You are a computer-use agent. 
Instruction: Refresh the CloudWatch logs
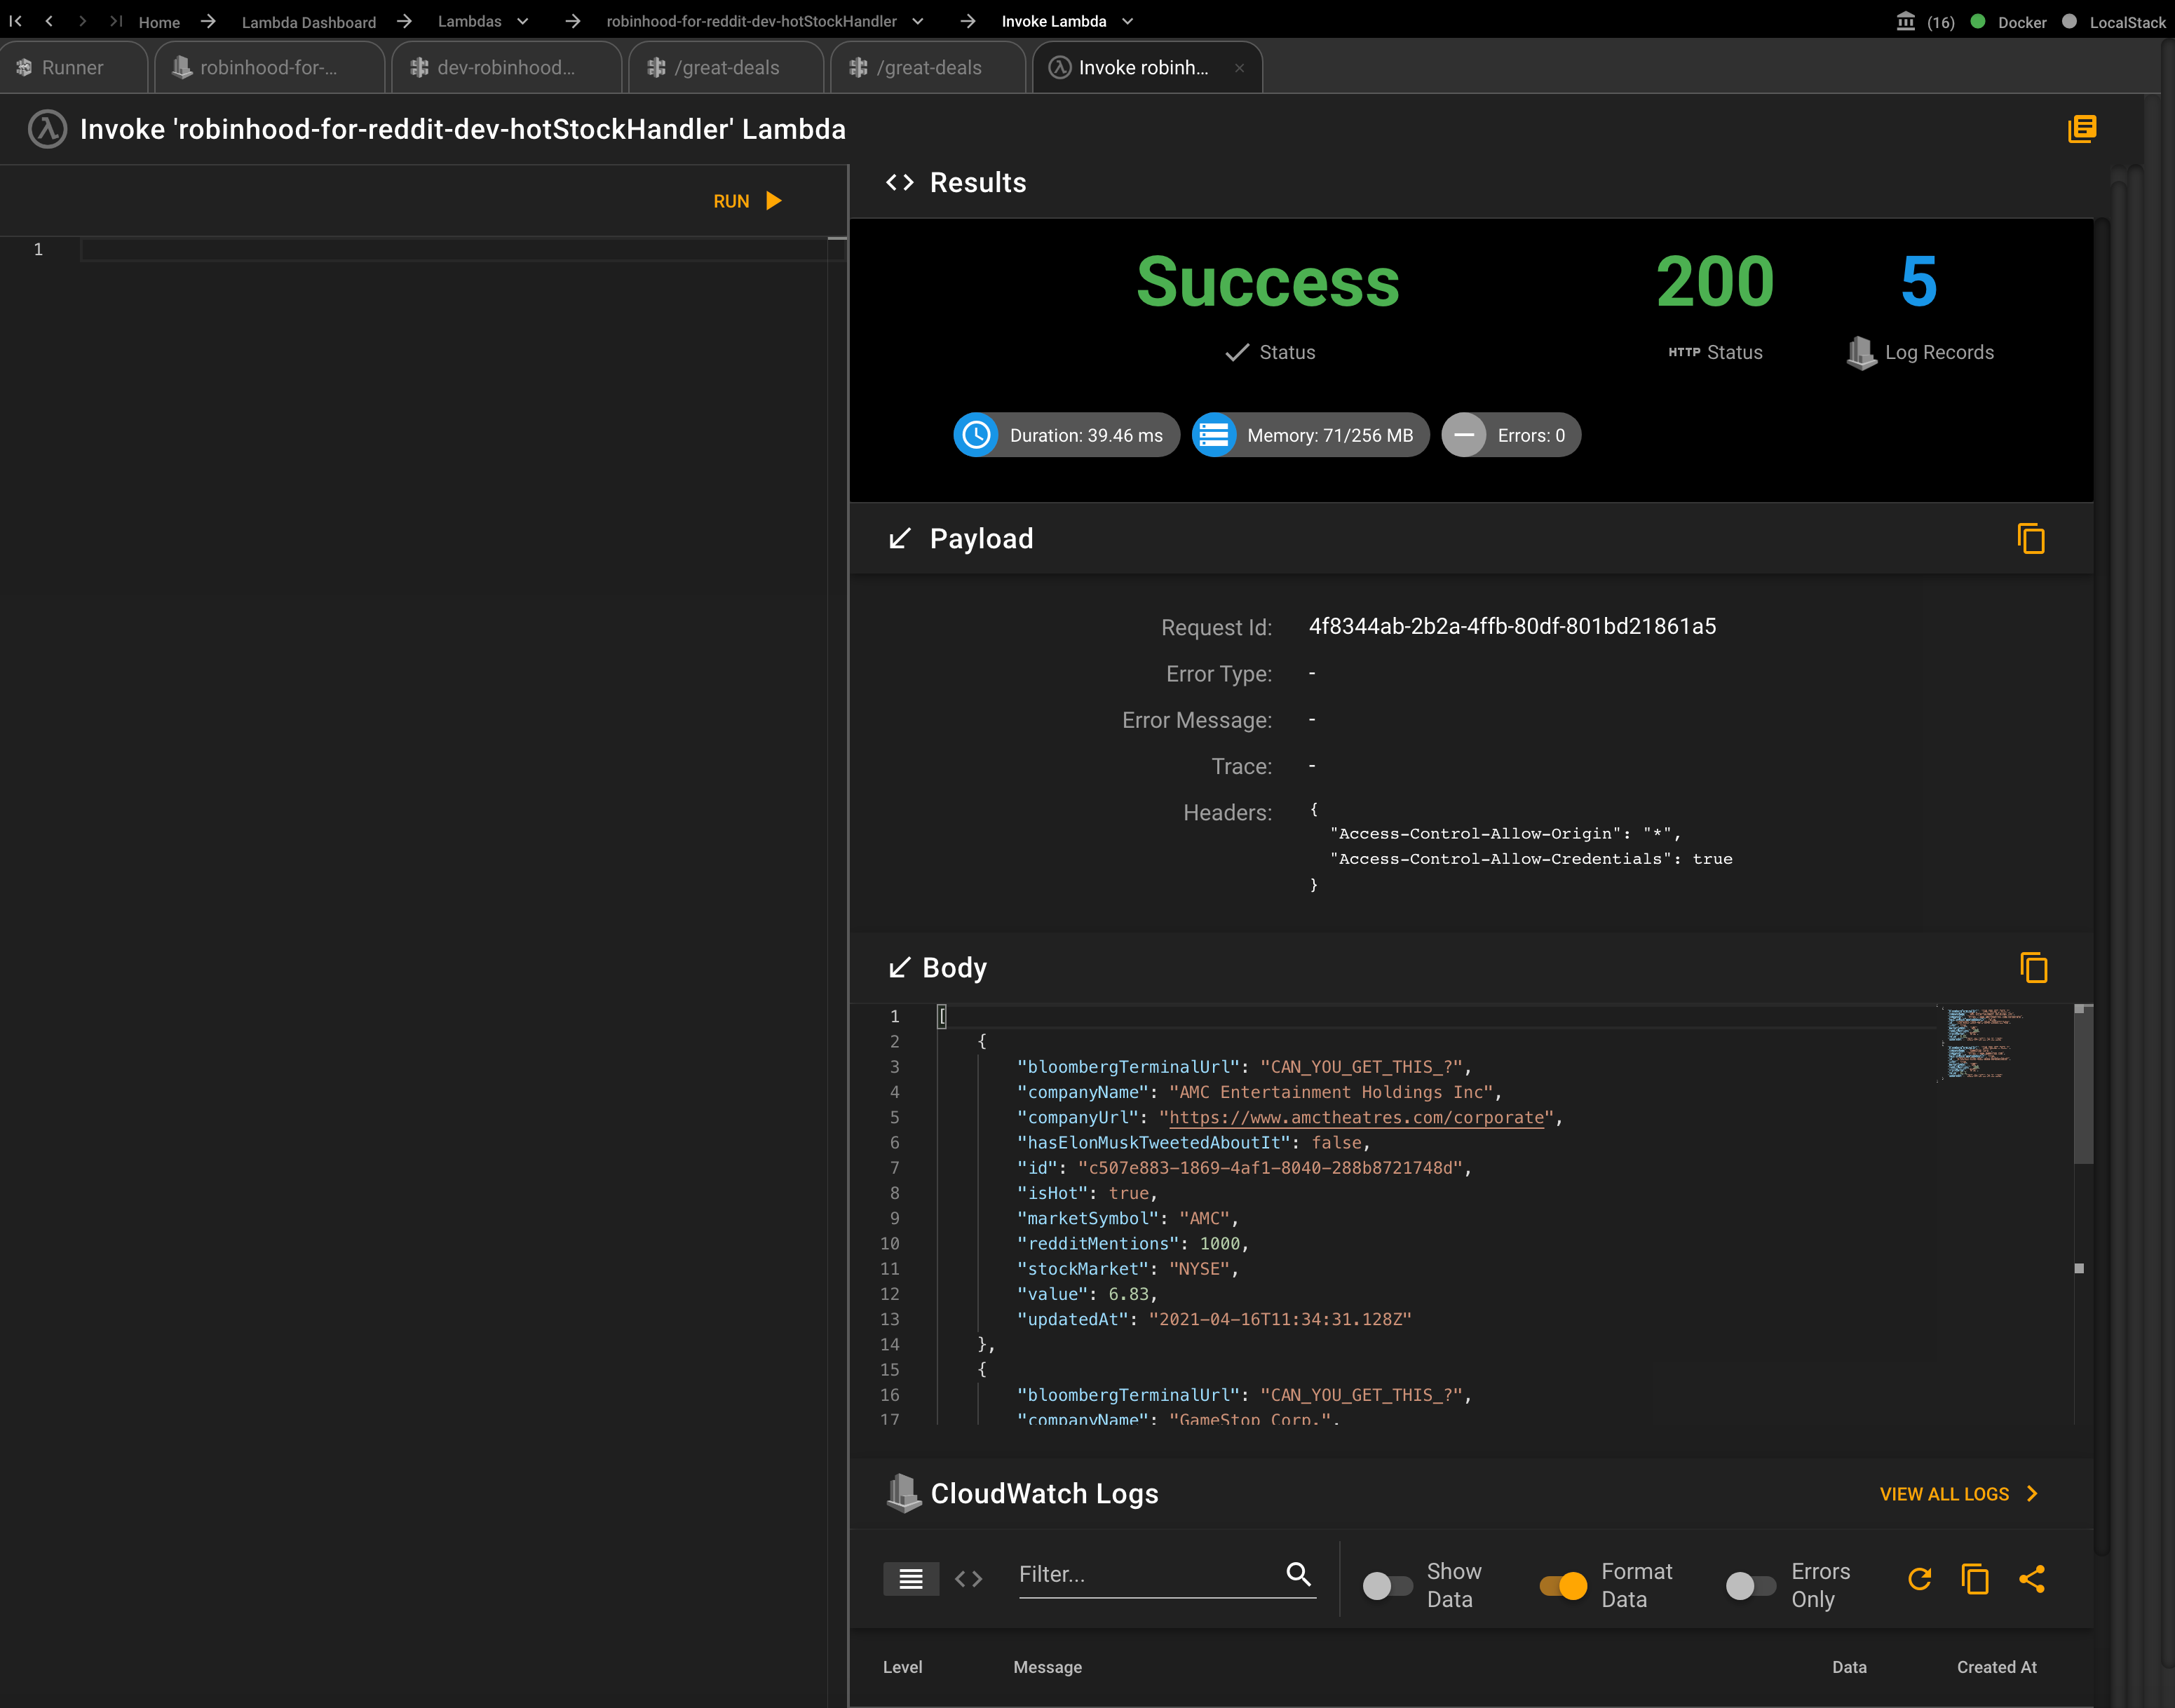(1919, 1579)
